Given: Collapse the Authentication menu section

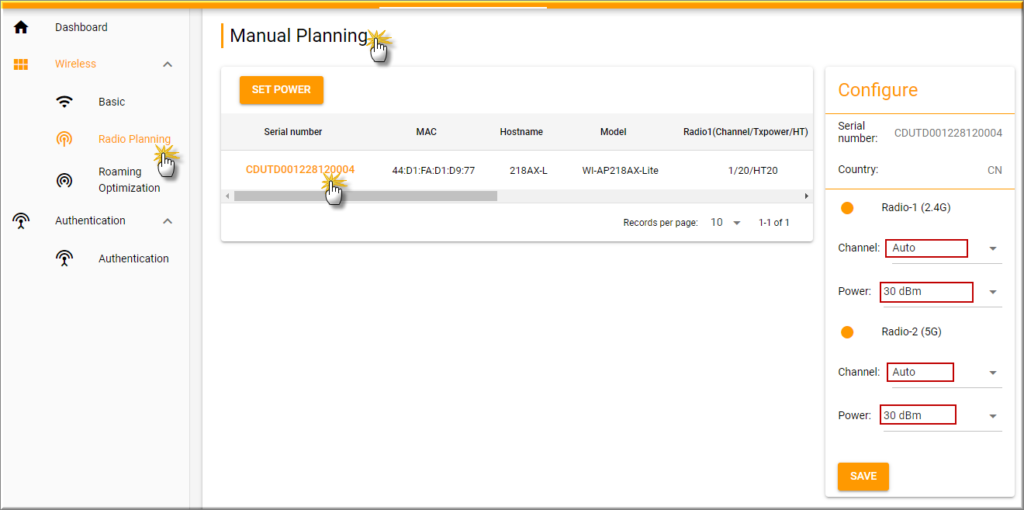Looking at the screenshot, I should click(x=167, y=221).
